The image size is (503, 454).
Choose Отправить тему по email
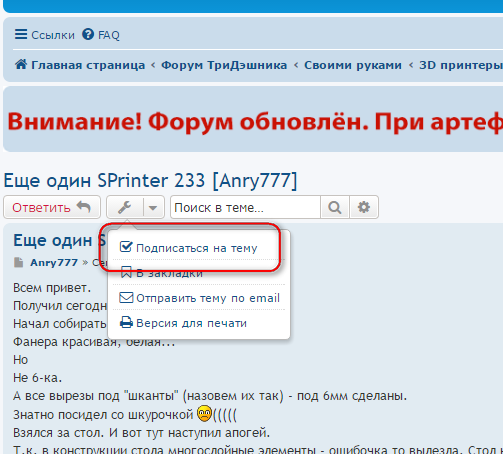[x=199, y=298]
